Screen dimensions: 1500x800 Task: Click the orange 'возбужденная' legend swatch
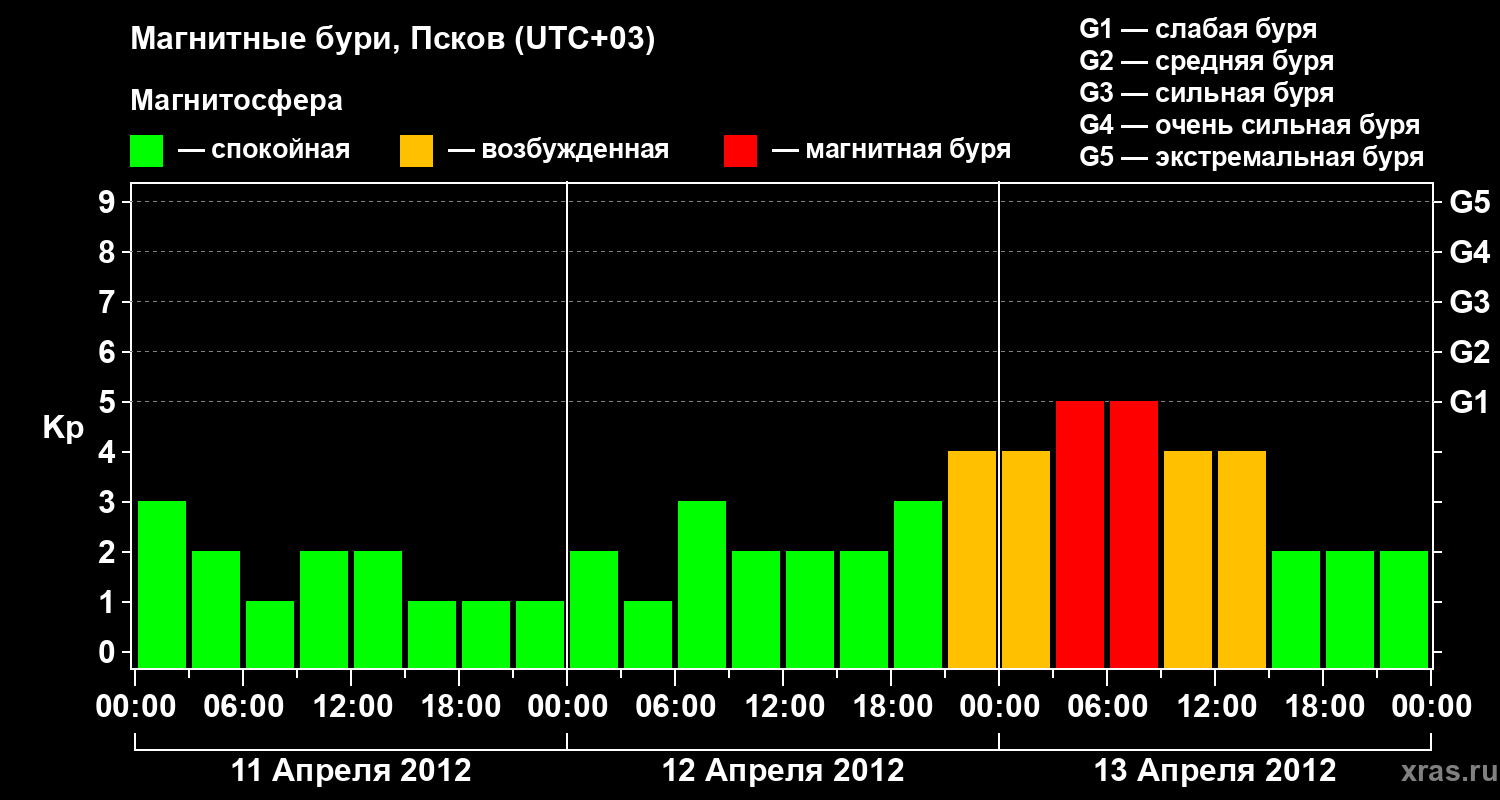pos(416,151)
